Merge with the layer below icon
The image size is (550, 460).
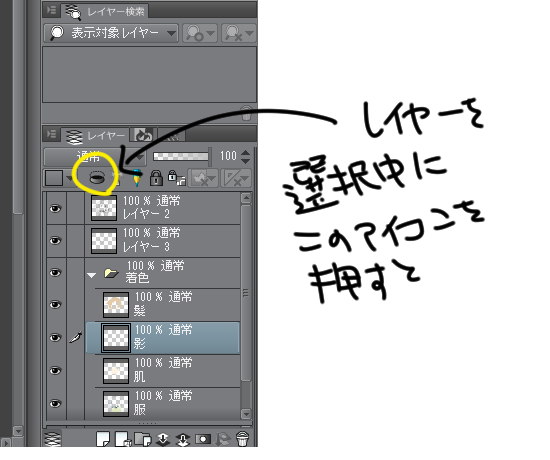[183, 439]
